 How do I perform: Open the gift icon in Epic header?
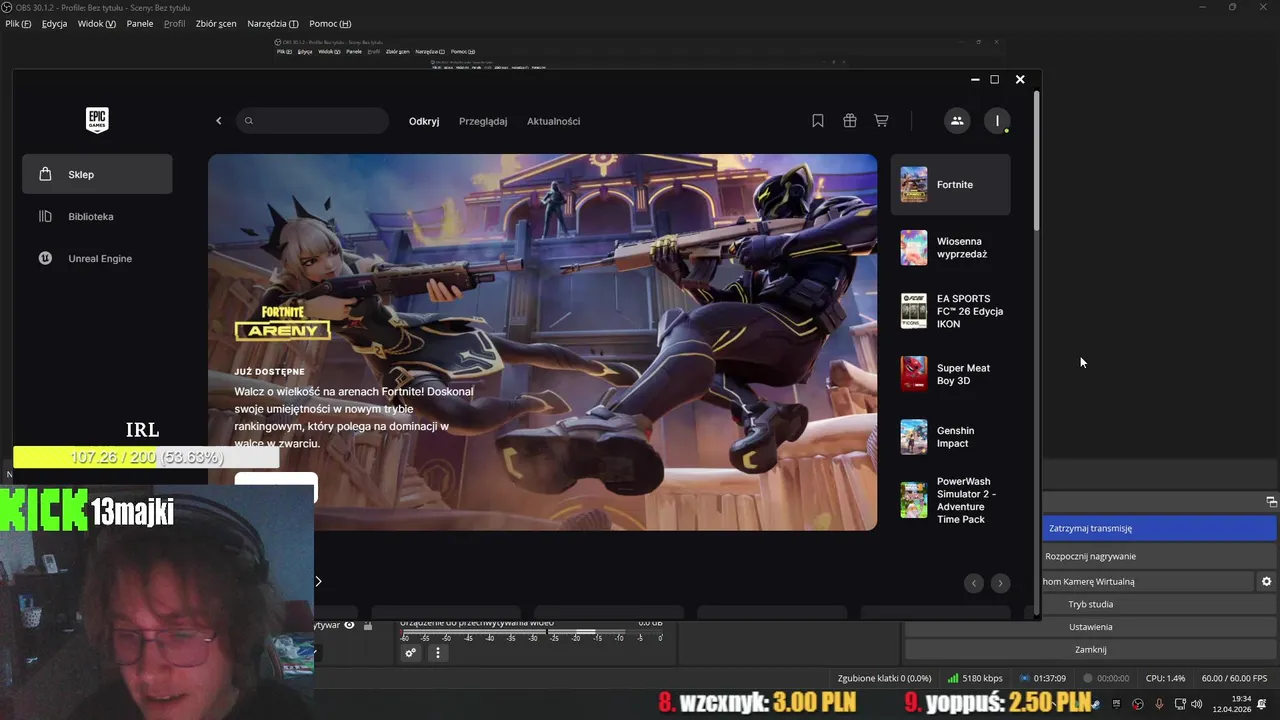click(x=850, y=121)
